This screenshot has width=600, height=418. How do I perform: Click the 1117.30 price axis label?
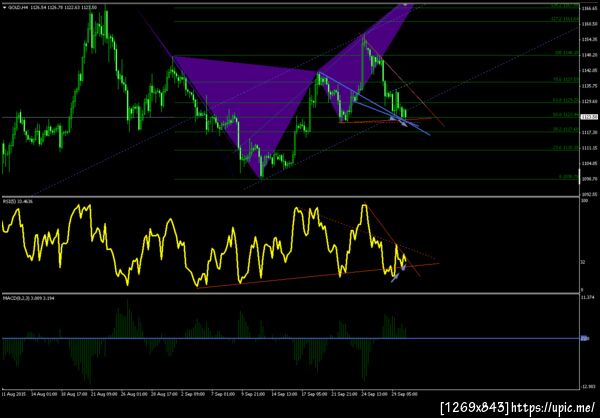(588, 132)
